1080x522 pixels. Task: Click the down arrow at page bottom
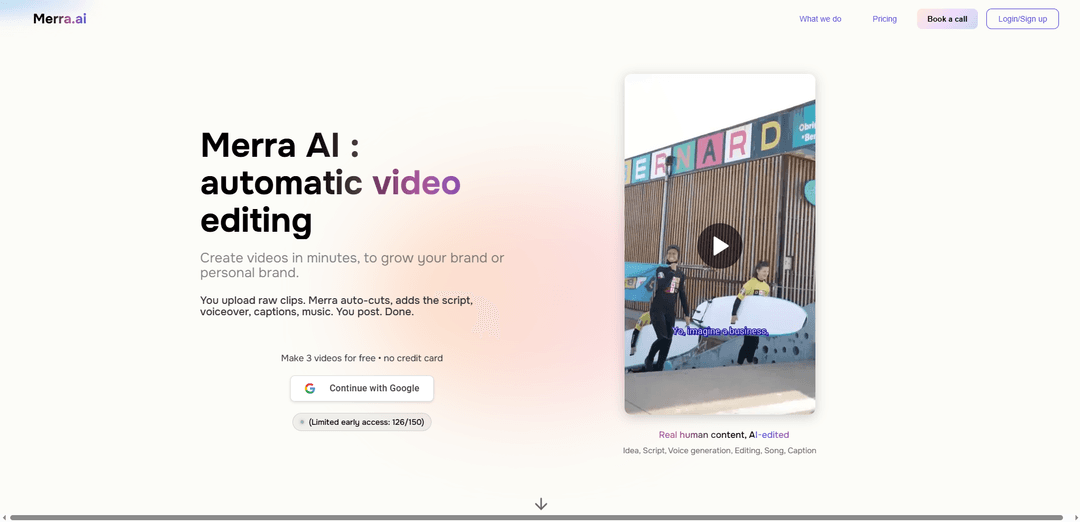pos(541,504)
